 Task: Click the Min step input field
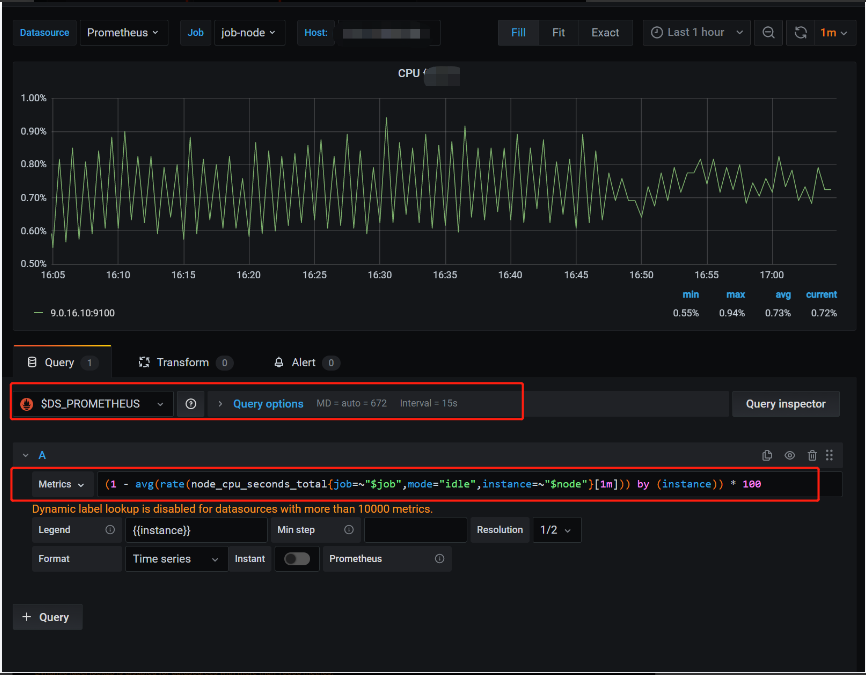coord(417,530)
